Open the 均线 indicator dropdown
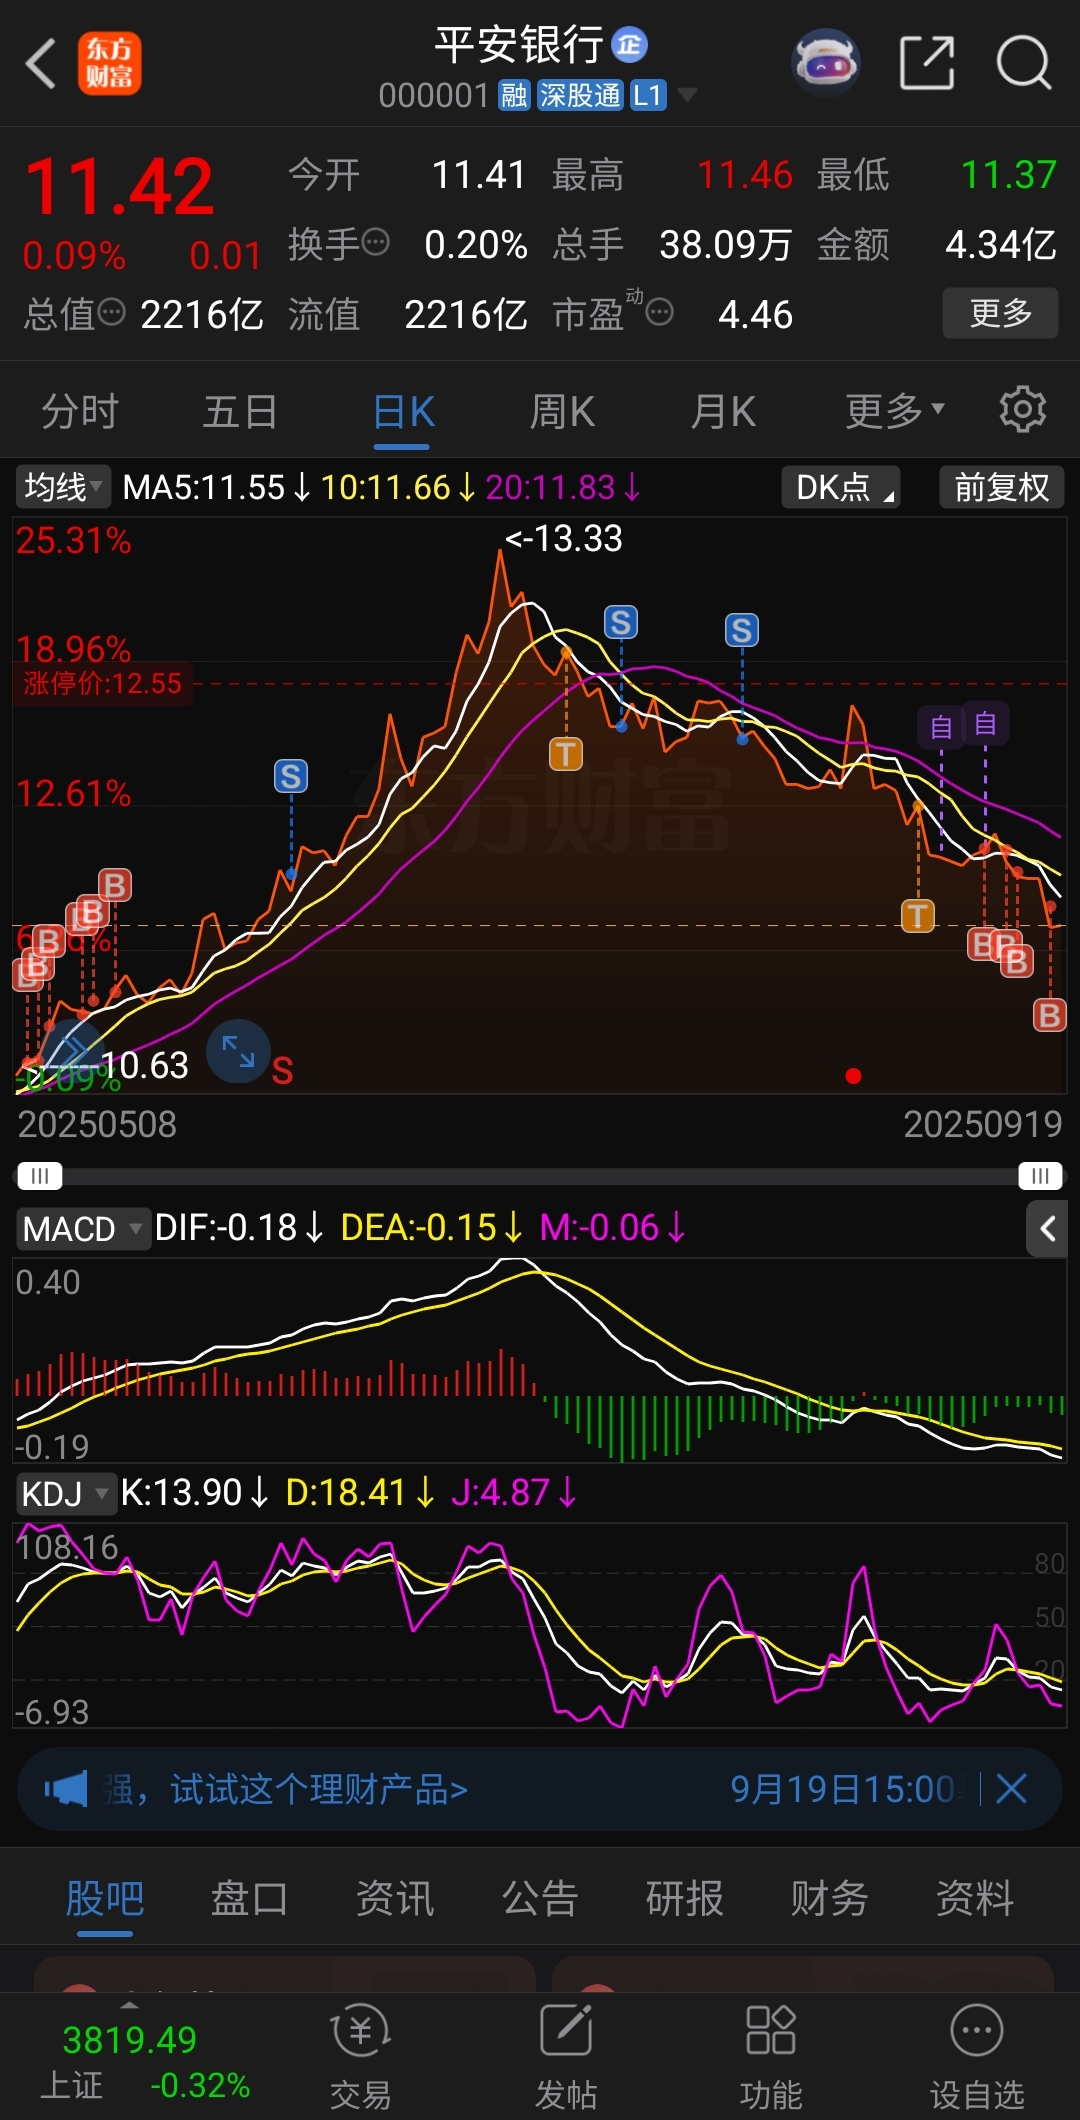 coord(62,487)
